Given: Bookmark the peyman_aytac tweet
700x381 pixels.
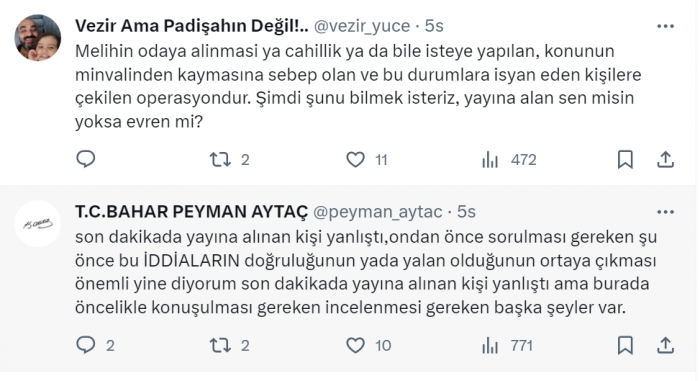Looking at the screenshot, I should 625,345.
